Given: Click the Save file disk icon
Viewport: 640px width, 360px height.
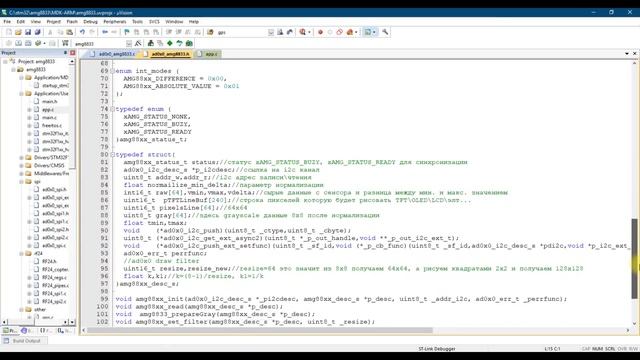Looking at the screenshot, I should click(x=28, y=32).
